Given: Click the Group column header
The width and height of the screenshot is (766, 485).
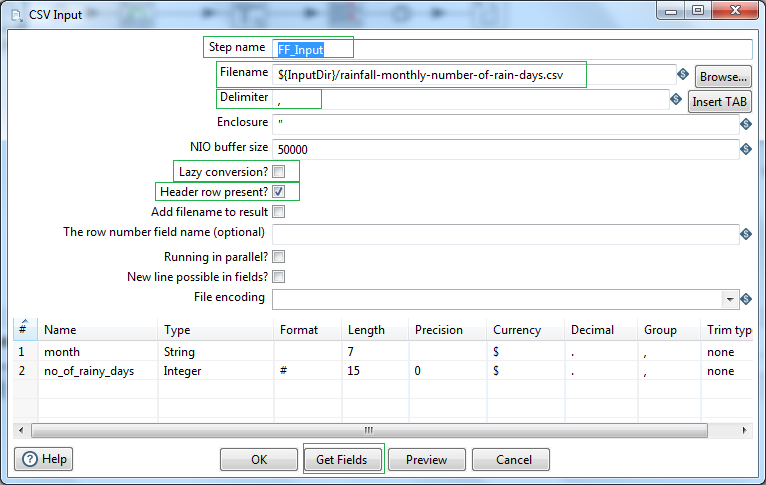Looking at the screenshot, I should click(670, 330).
